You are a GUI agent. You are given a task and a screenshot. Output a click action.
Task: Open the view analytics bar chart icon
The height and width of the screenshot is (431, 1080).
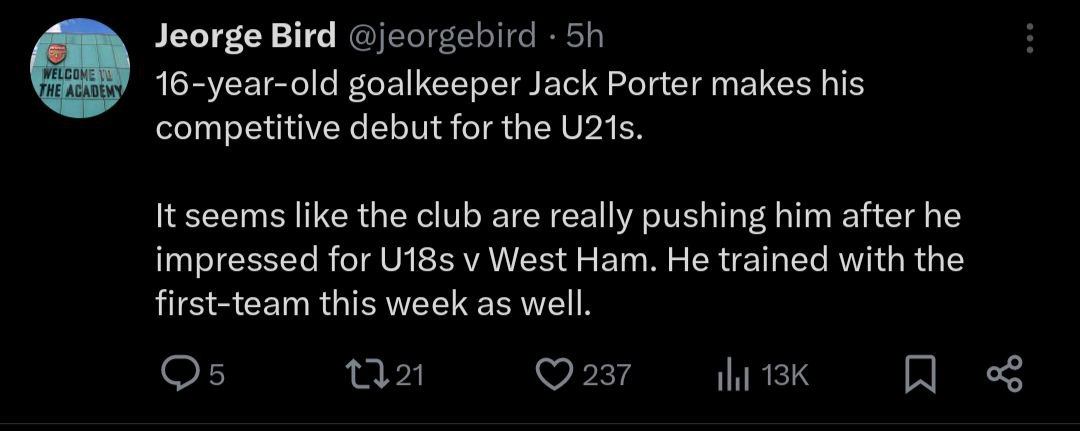pyautogui.click(x=733, y=375)
